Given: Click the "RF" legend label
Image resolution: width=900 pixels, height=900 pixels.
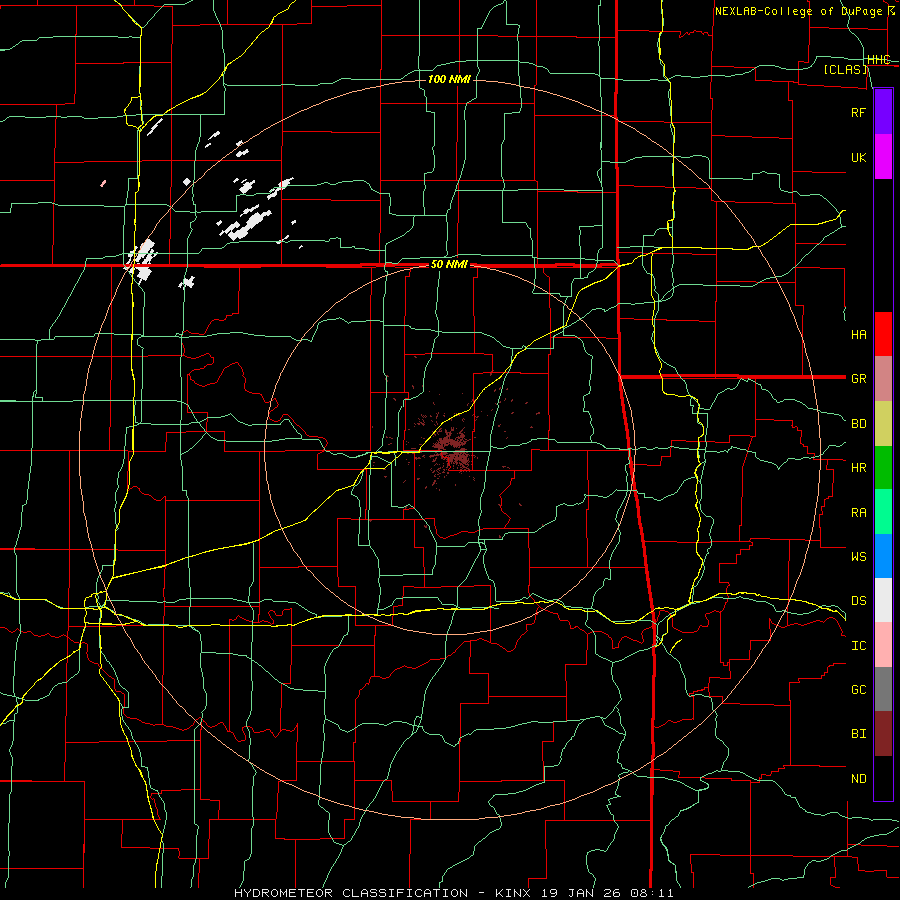Looking at the screenshot, I should pyautogui.click(x=858, y=112).
